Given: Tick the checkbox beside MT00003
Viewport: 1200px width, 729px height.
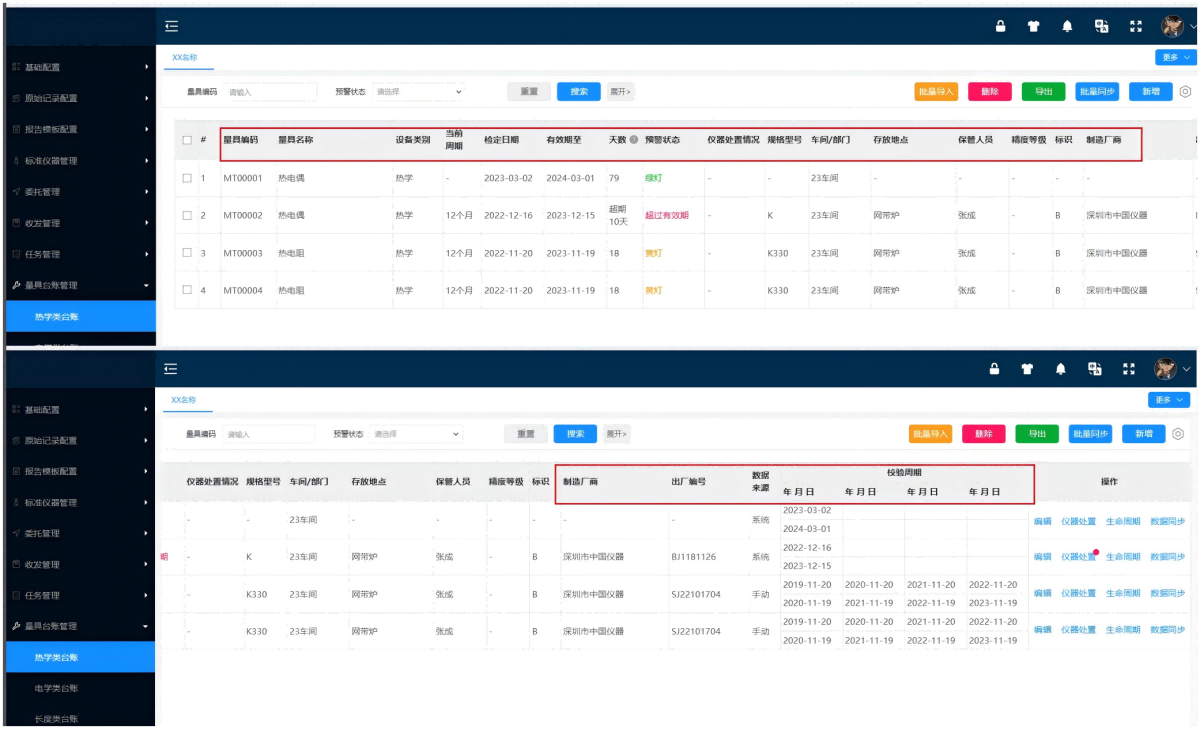Looking at the screenshot, I should (x=186, y=253).
